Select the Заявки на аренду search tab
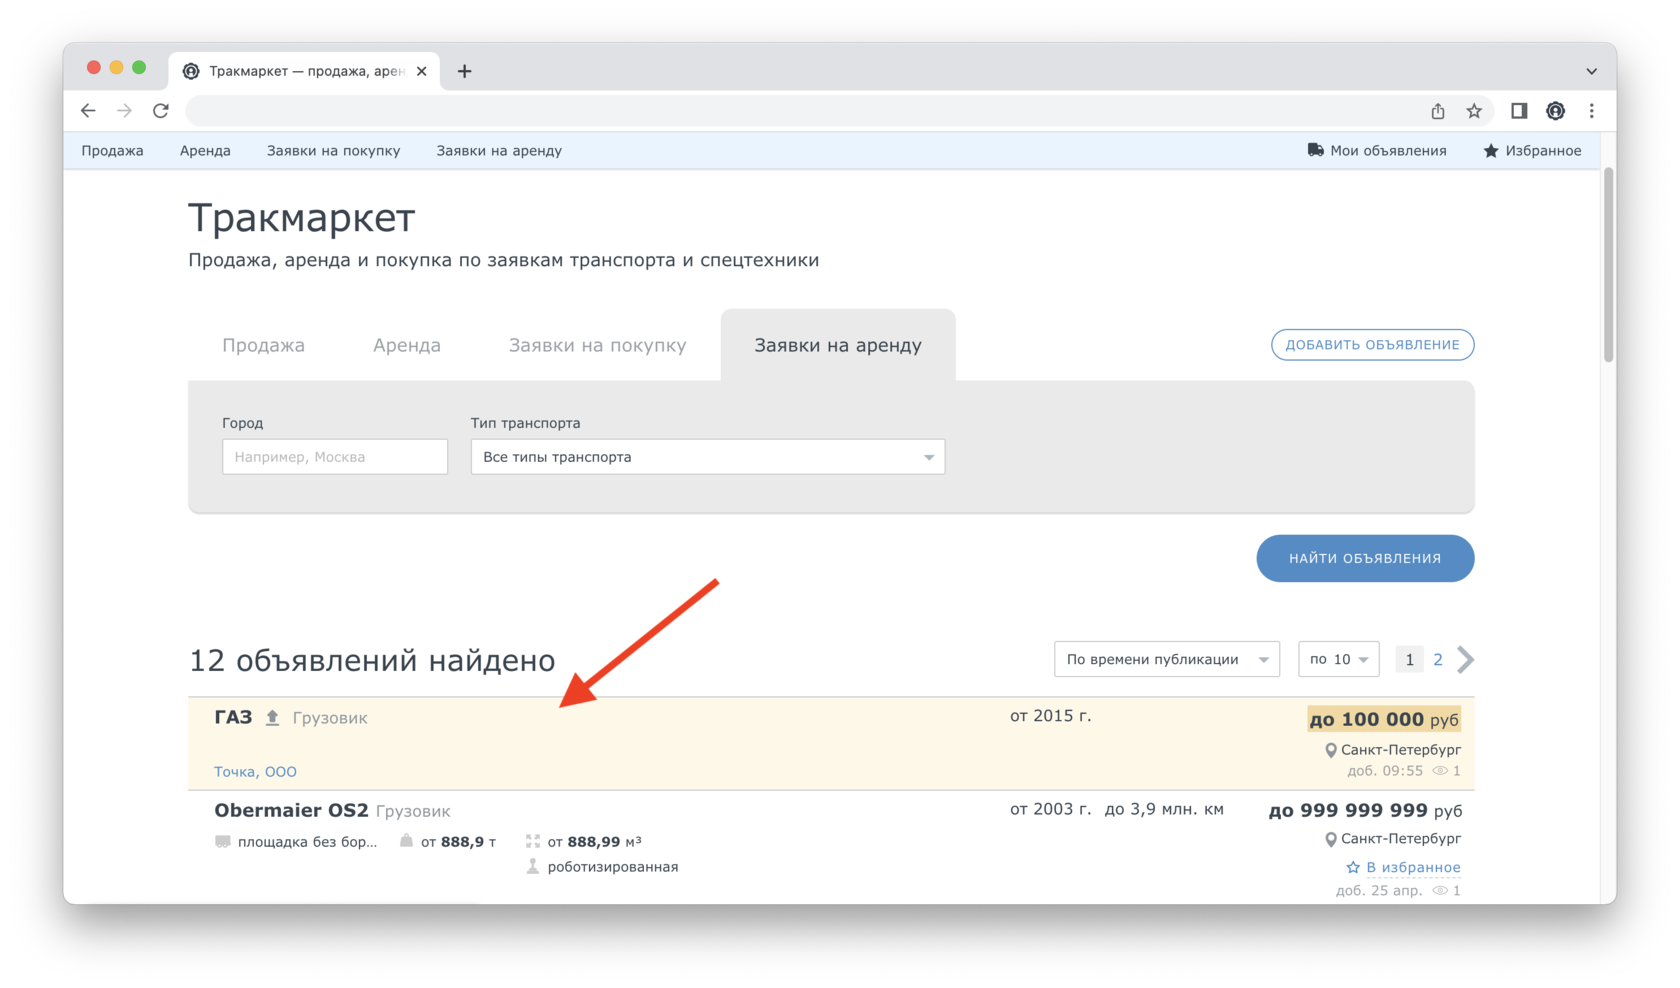 click(x=838, y=345)
